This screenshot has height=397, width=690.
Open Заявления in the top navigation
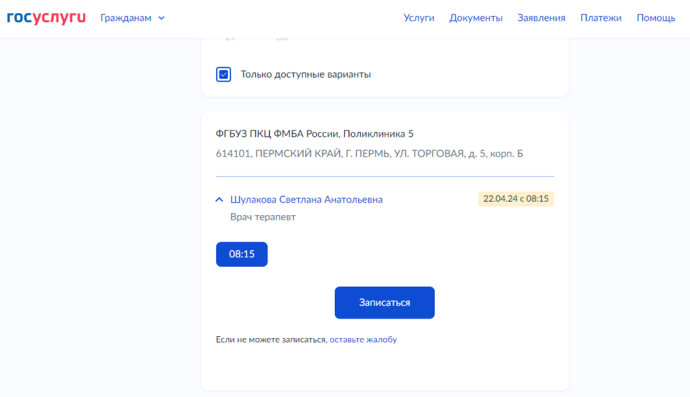point(541,18)
